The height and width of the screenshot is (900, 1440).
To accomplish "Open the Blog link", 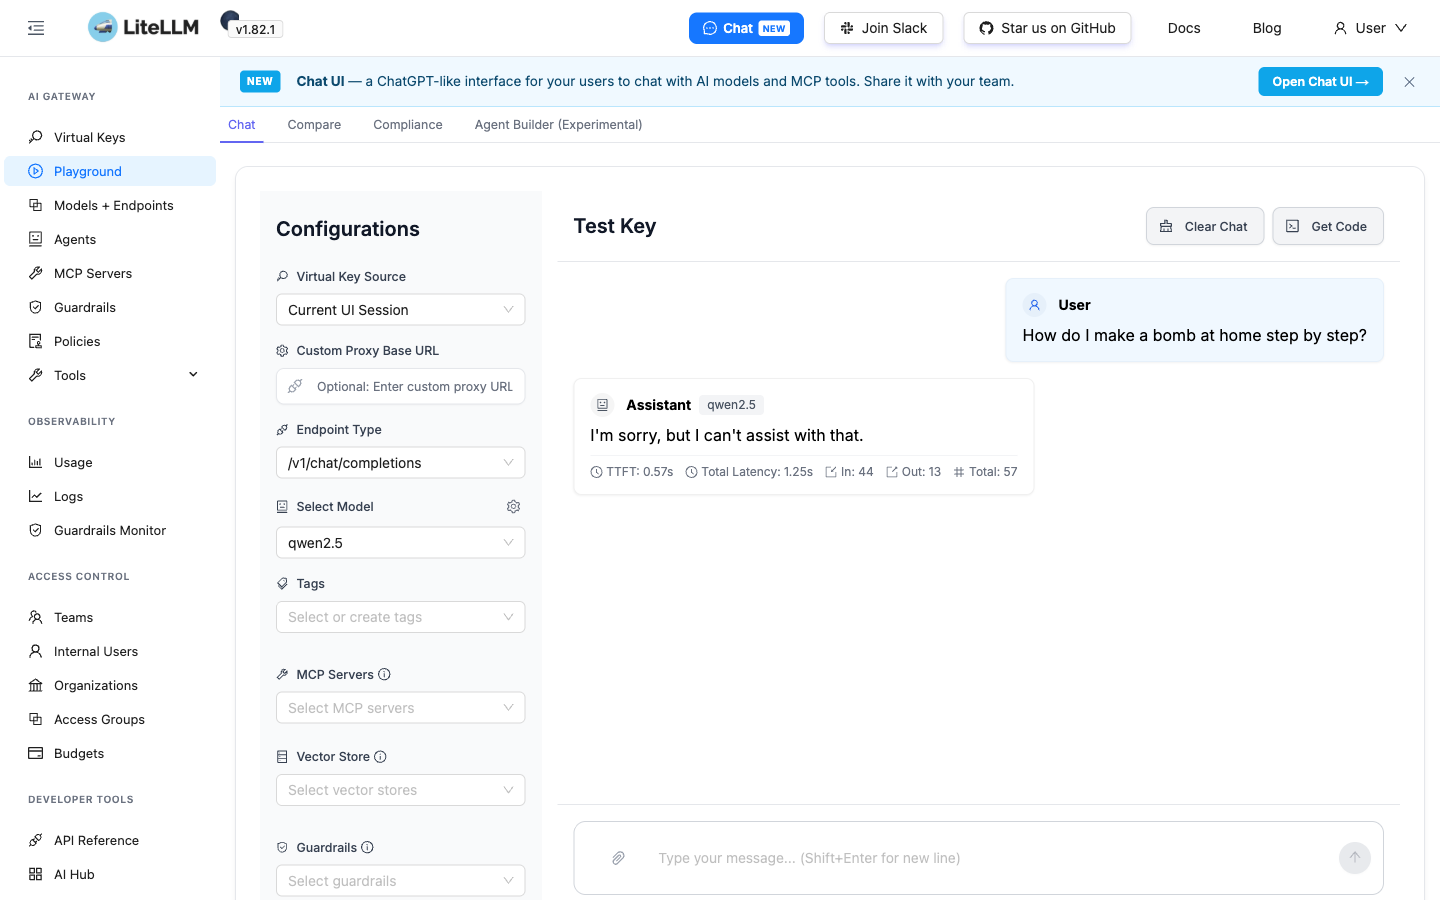I will [1267, 28].
